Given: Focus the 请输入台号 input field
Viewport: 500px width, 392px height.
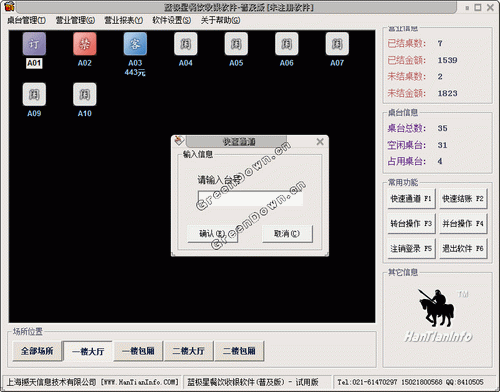Looking at the screenshot, I should [x=250, y=199].
